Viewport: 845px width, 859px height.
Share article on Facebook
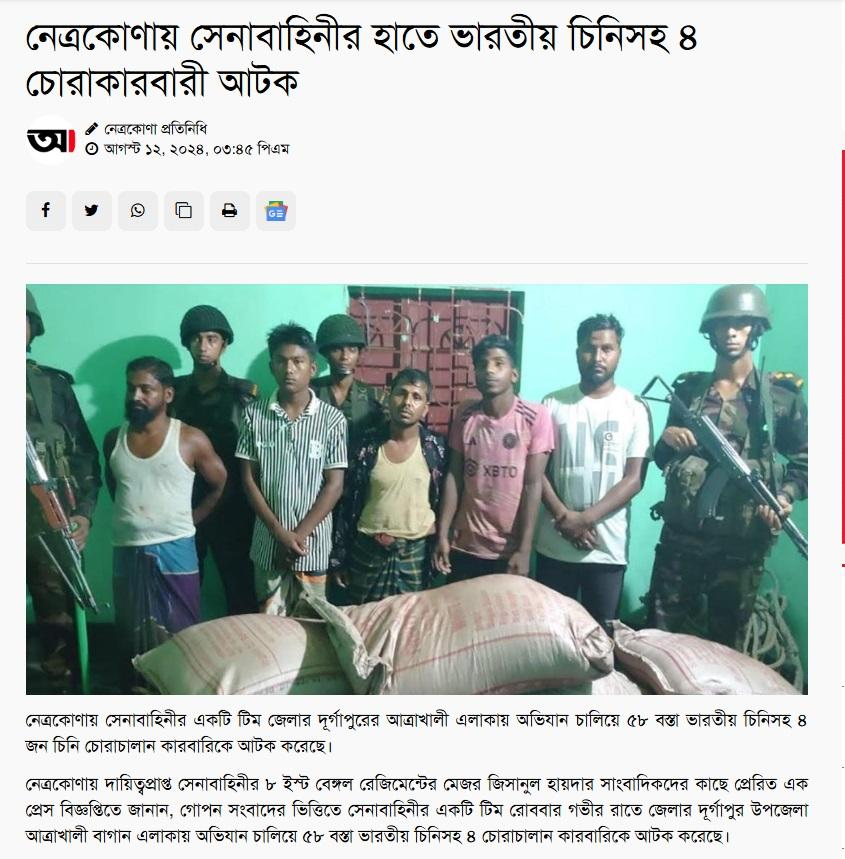point(46,210)
